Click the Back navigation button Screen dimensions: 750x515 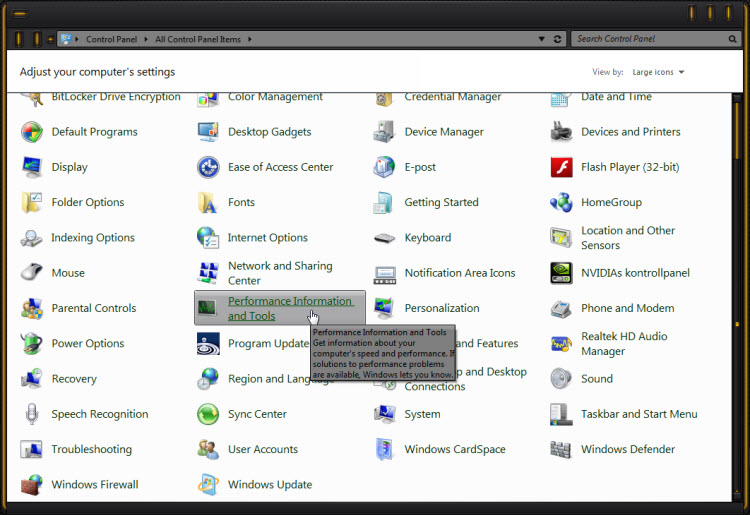18,39
